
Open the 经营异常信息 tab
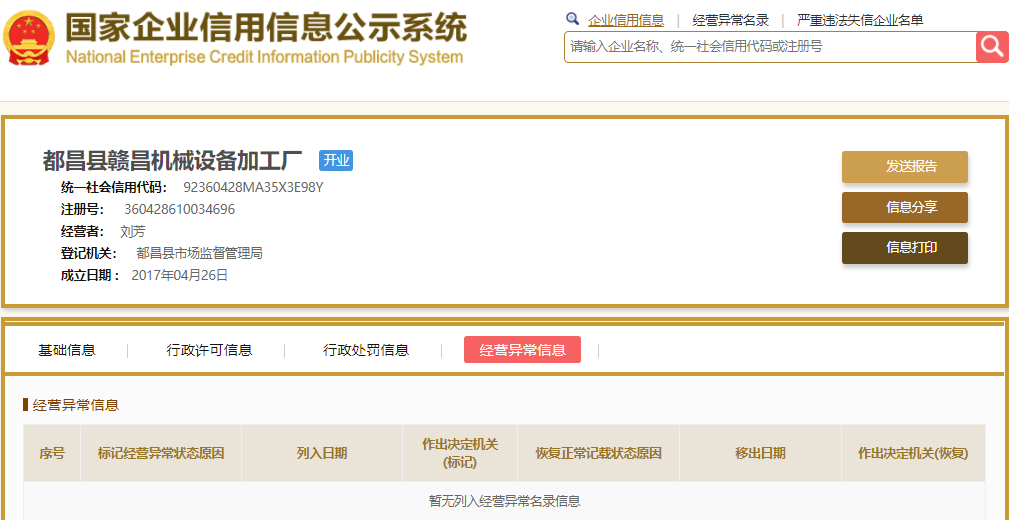(x=523, y=349)
